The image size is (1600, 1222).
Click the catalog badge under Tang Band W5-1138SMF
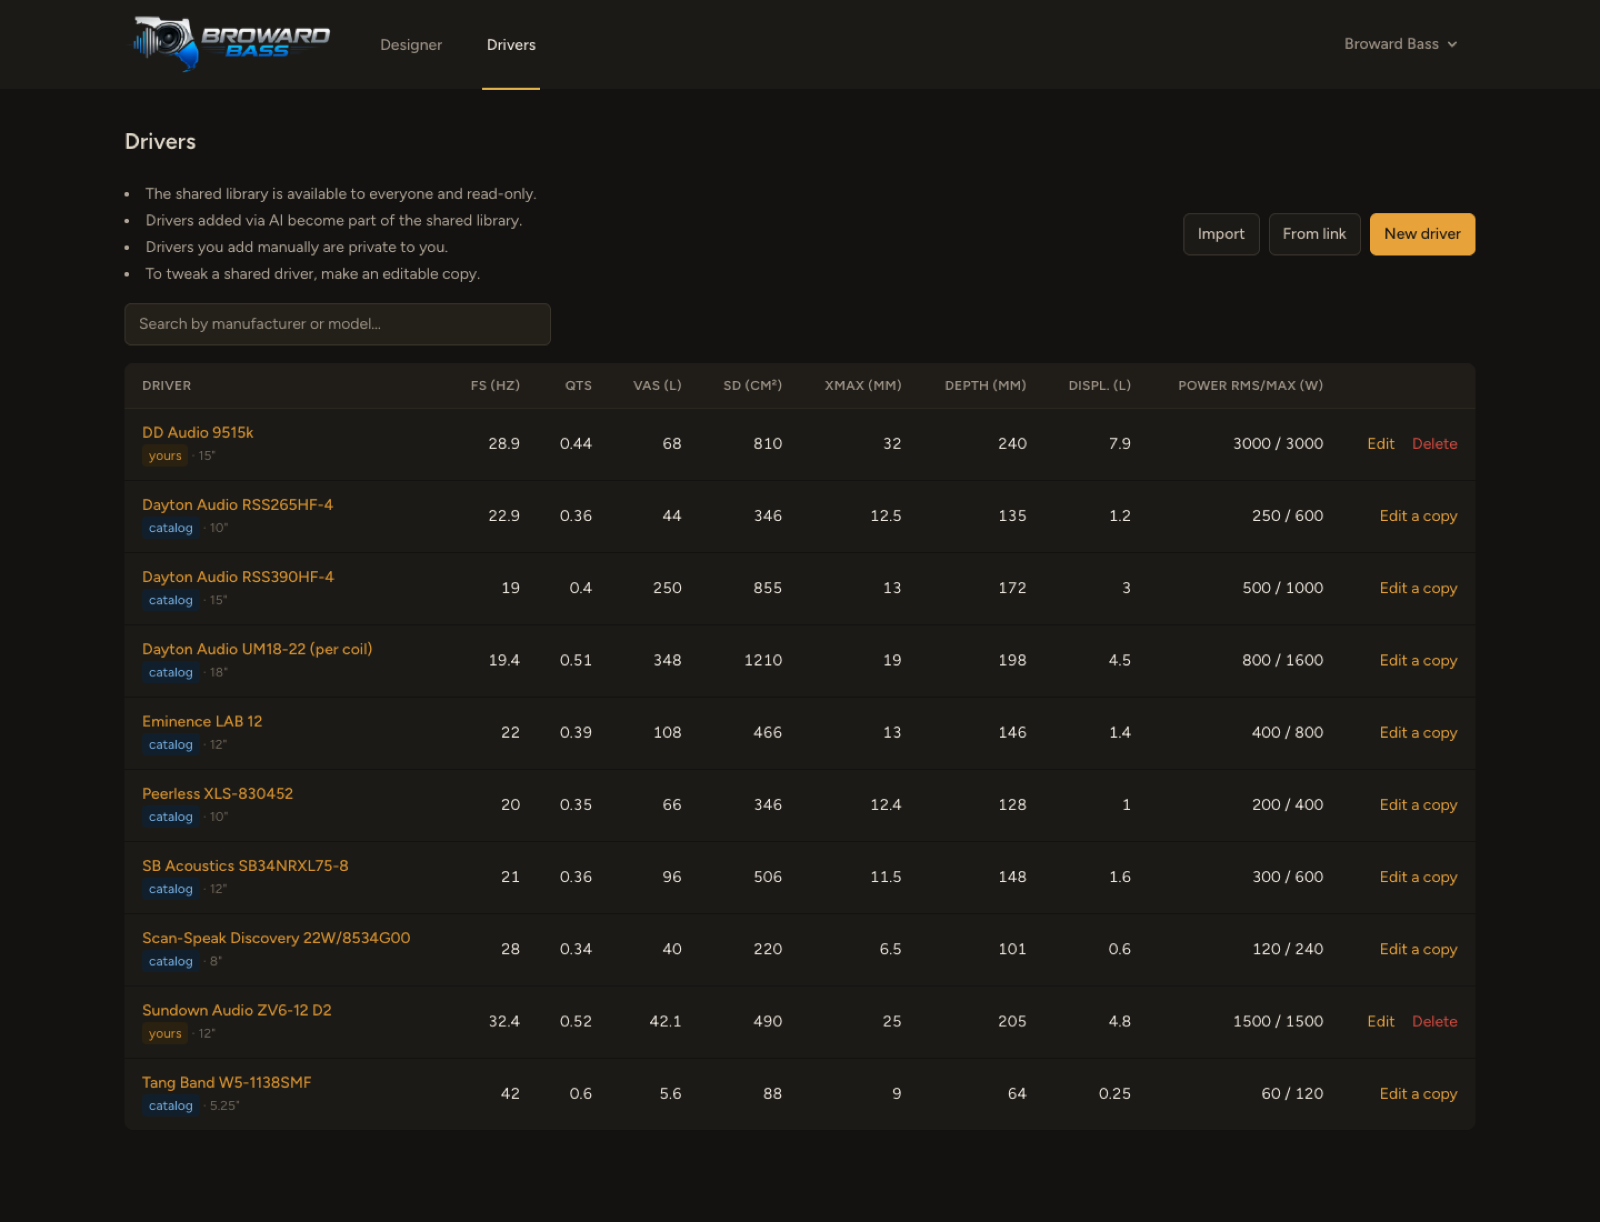[170, 1106]
